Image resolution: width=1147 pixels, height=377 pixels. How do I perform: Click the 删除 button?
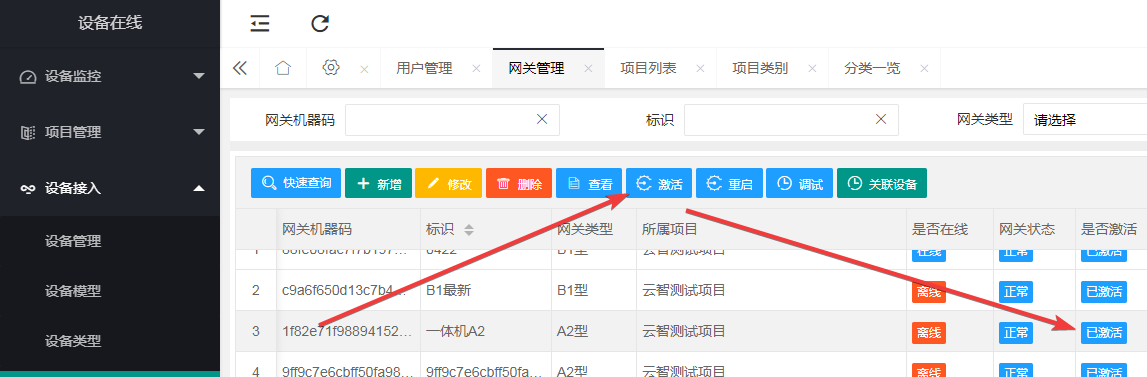point(519,183)
